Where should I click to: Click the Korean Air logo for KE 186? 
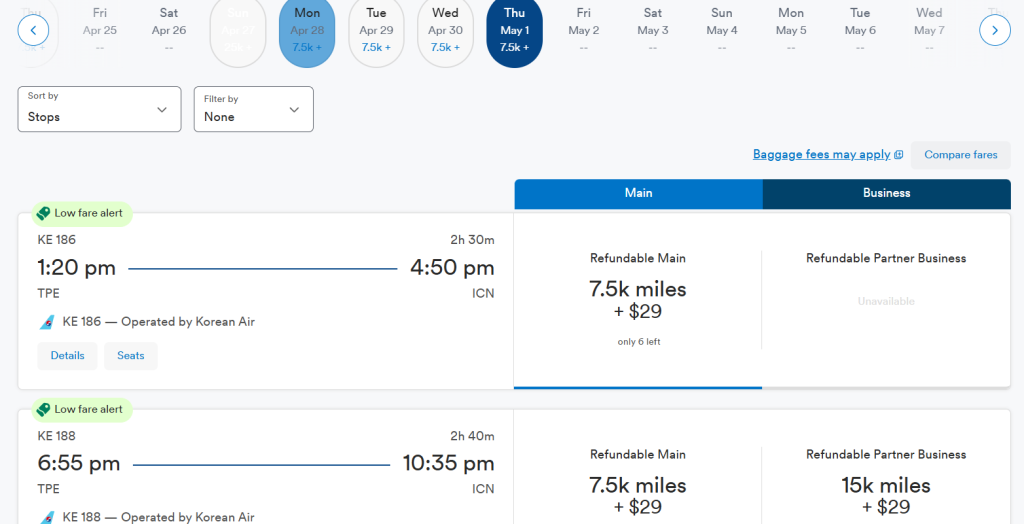tap(47, 322)
